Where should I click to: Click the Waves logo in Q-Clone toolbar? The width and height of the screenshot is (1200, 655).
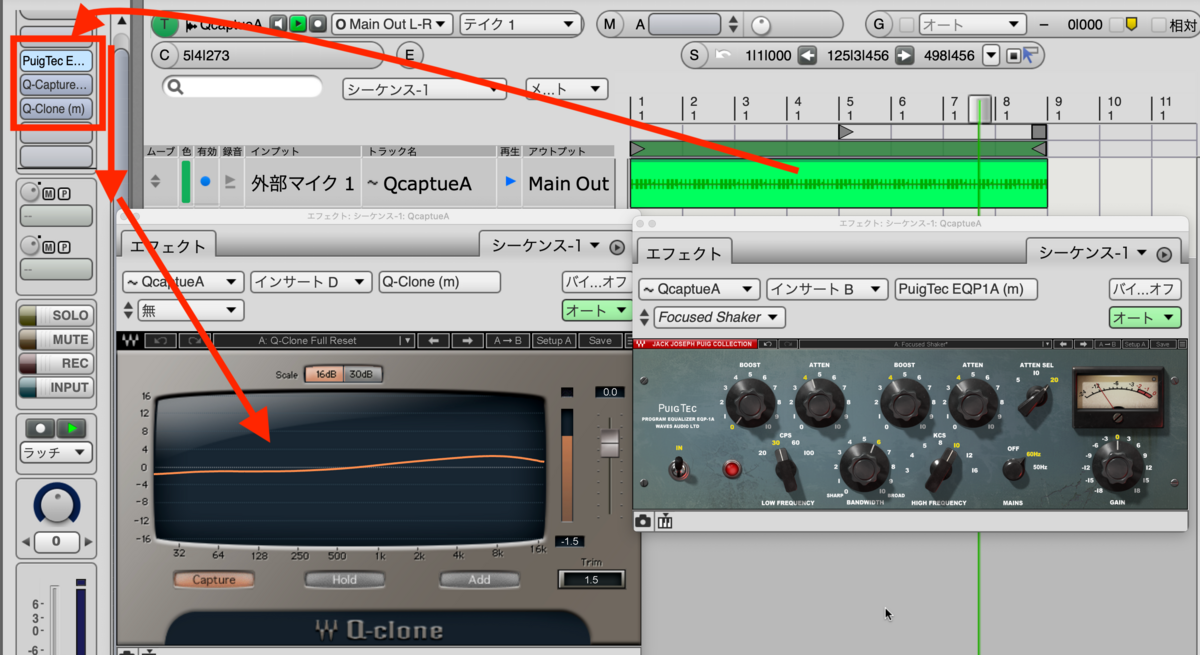pos(129,340)
